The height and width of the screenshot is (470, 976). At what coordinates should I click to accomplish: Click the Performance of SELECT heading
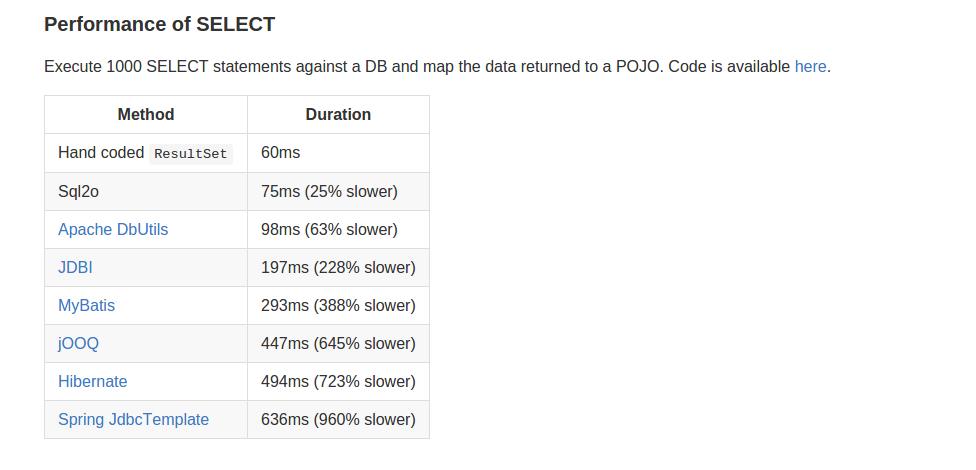point(159,24)
